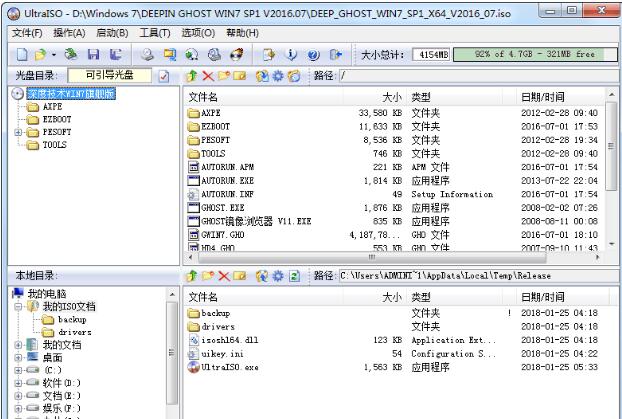Select AXPE folder in disc tree

click(52, 107)
